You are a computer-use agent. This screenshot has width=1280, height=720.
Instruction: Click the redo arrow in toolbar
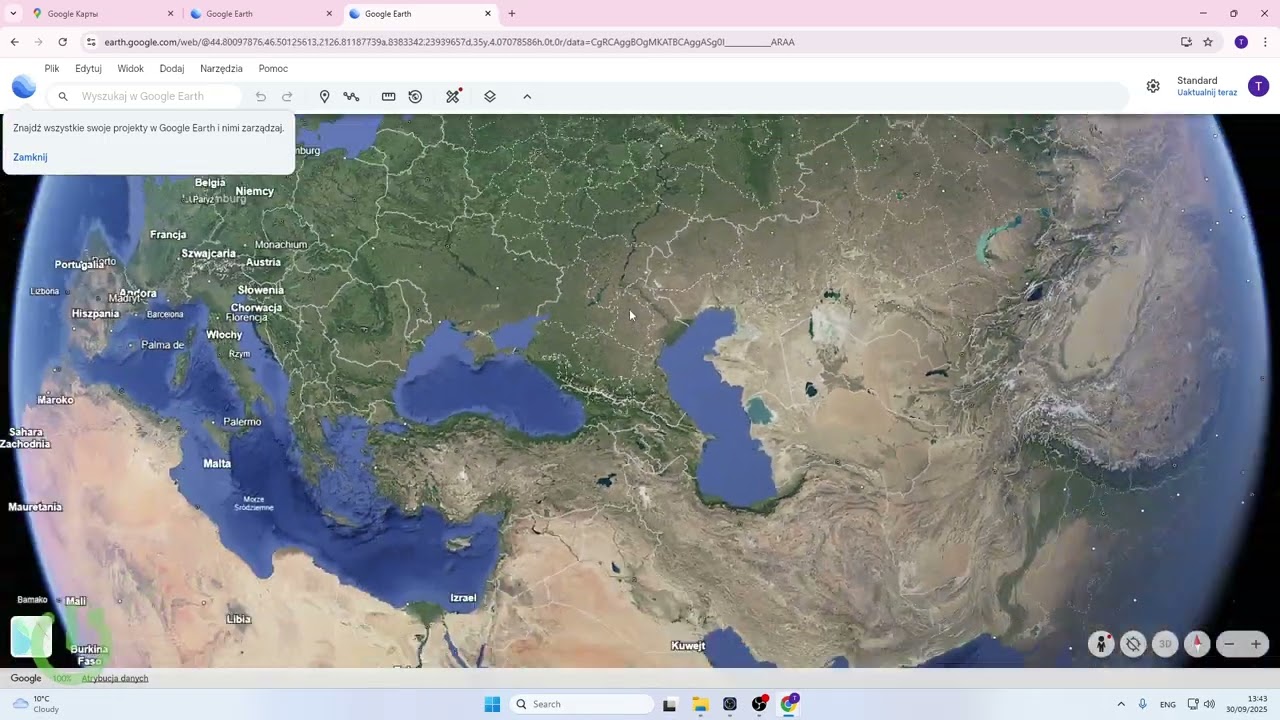287,97
